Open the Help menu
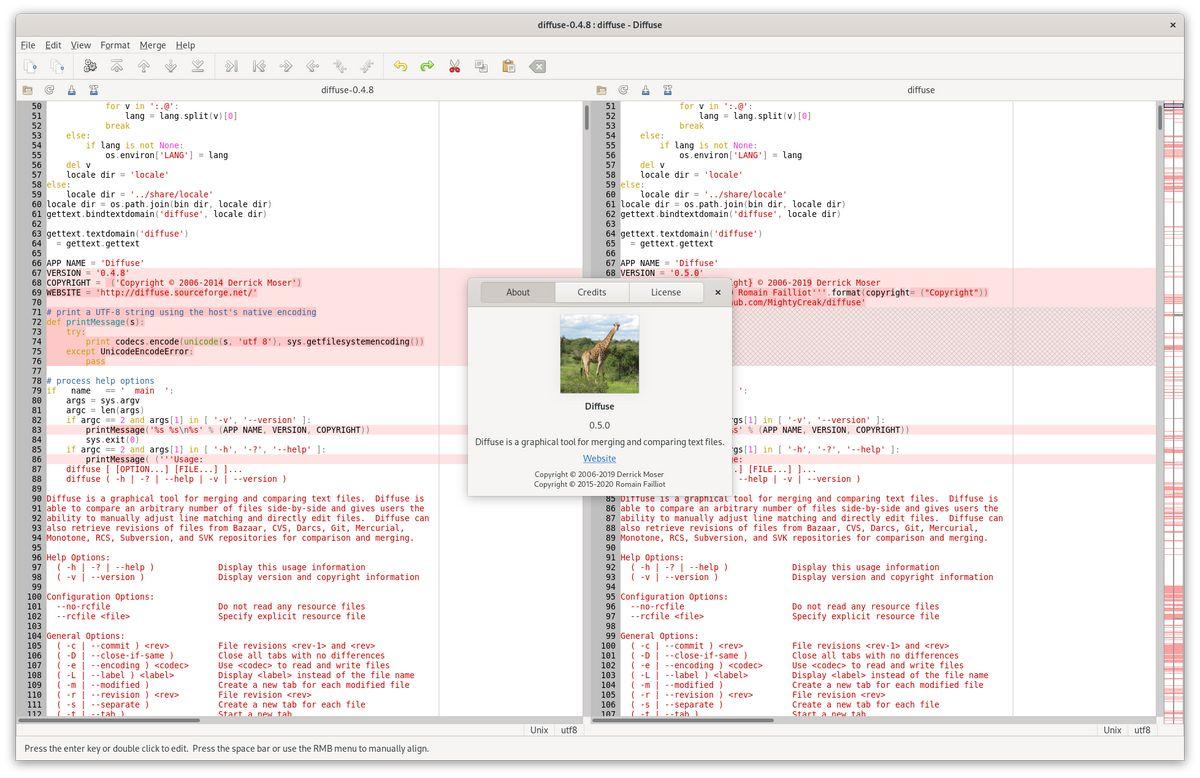This screenshot has width=1200, height=778. click(185, 45)
